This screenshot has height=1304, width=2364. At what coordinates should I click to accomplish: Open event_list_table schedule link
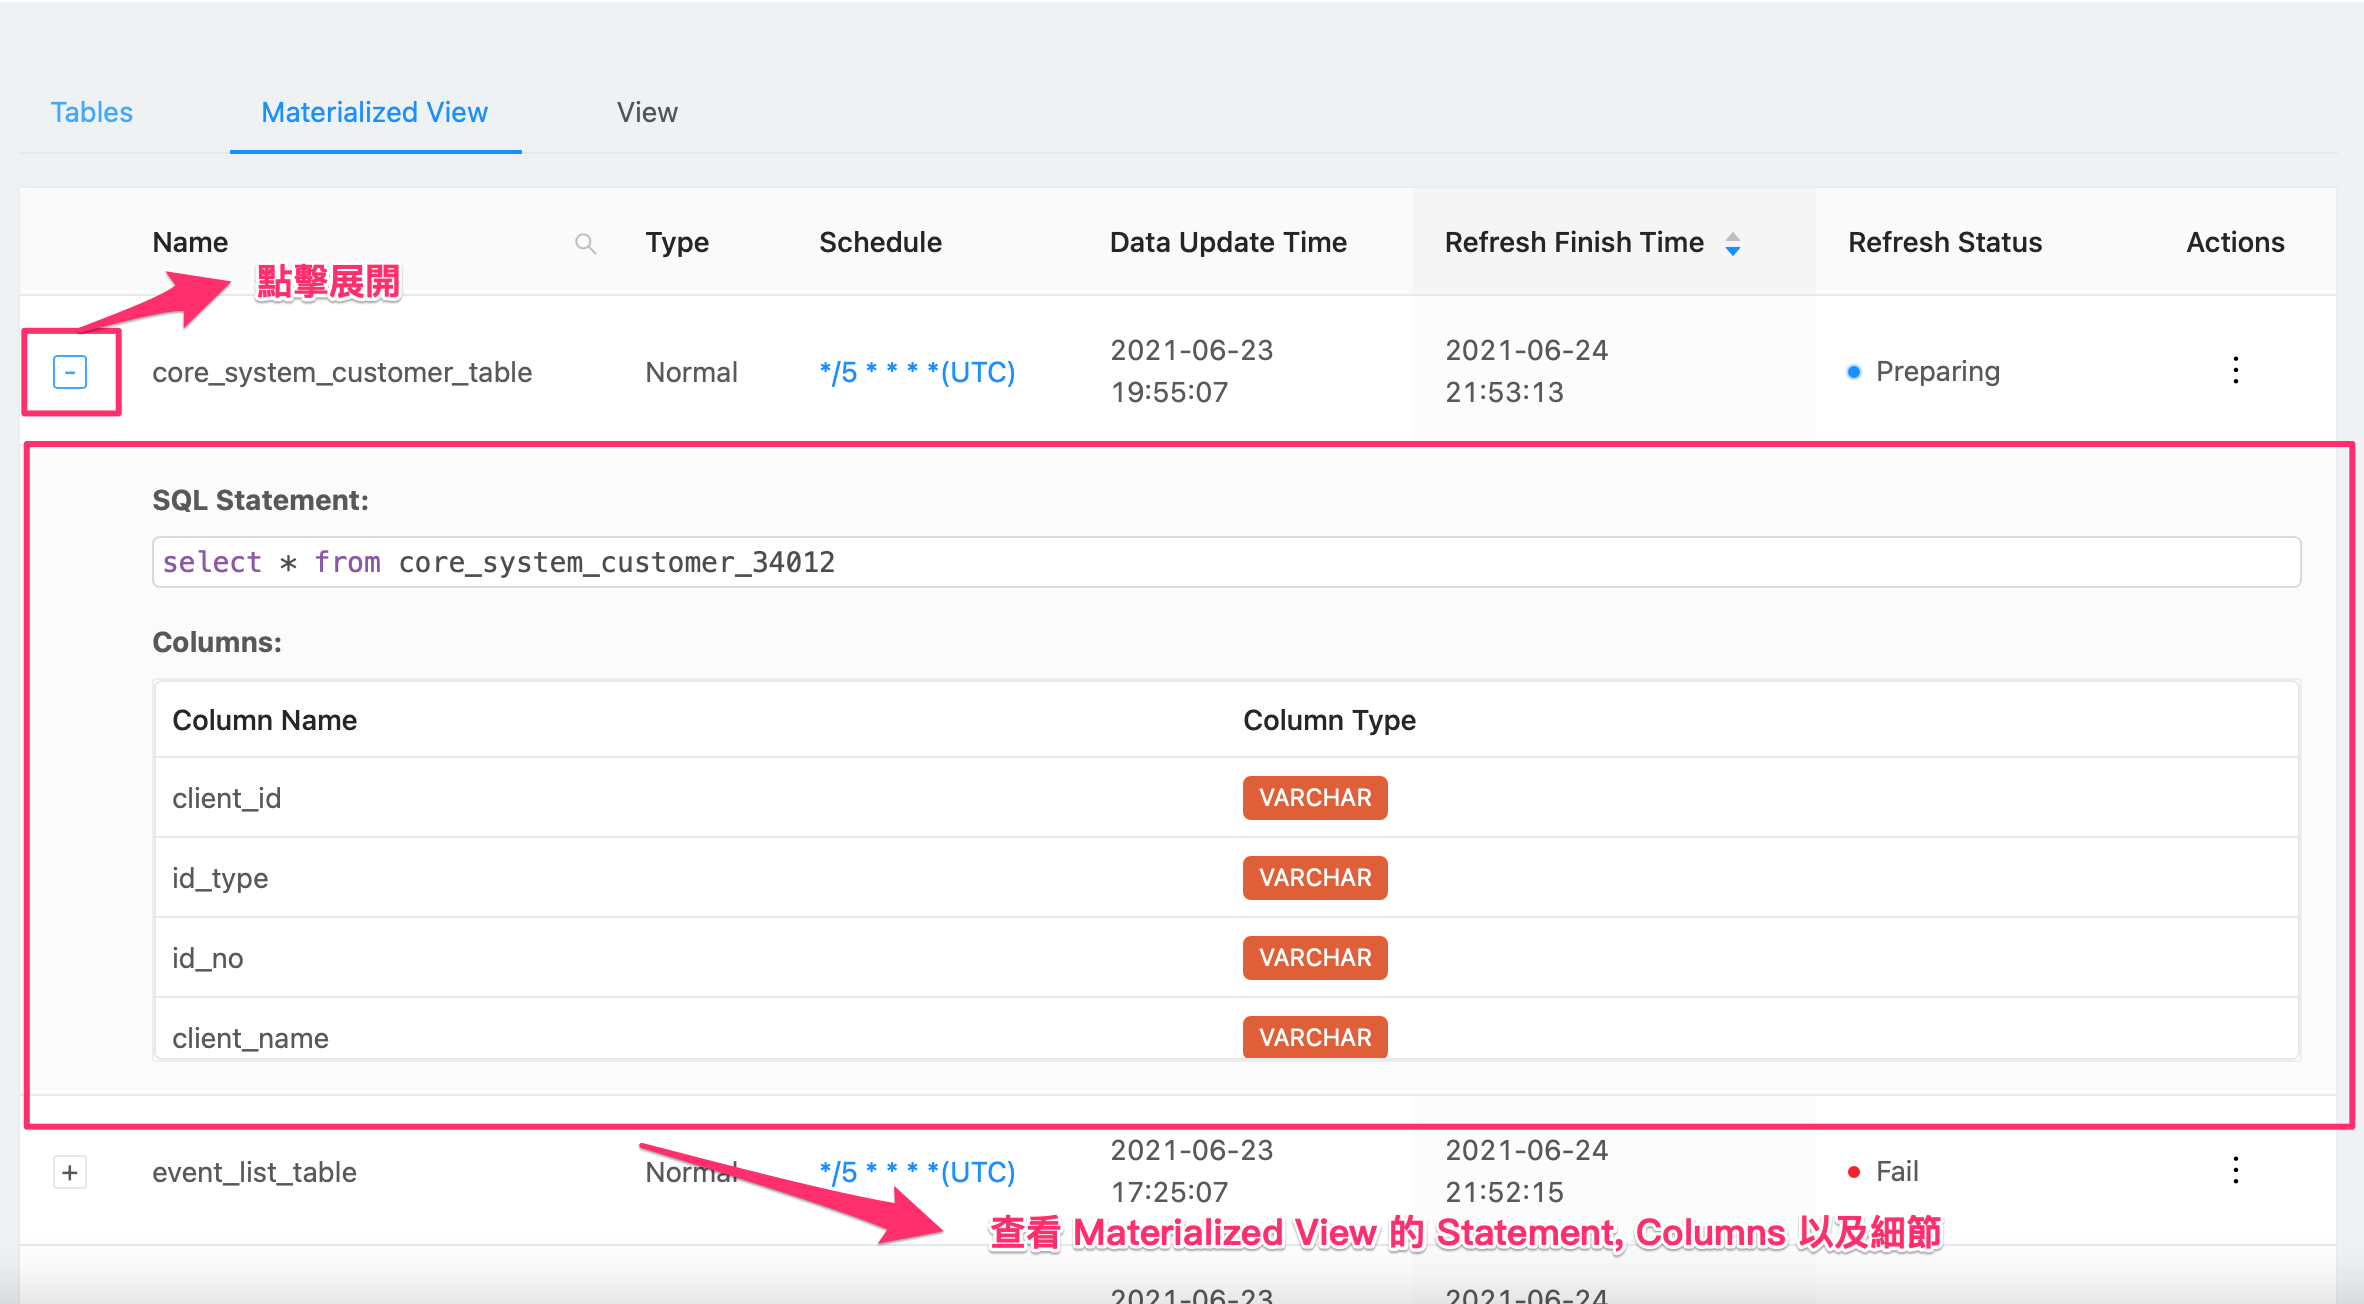pyautogui.click(x=917, y=1172)
